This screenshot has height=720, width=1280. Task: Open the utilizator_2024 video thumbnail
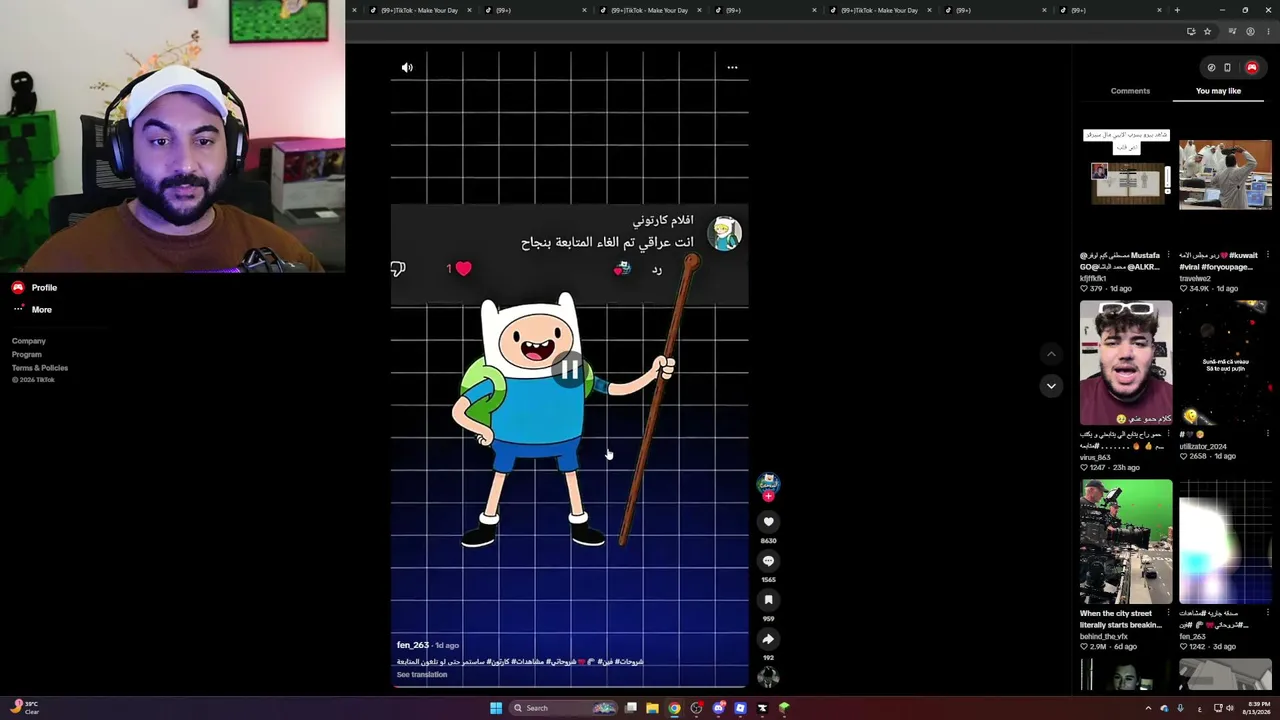(1225, 363)
